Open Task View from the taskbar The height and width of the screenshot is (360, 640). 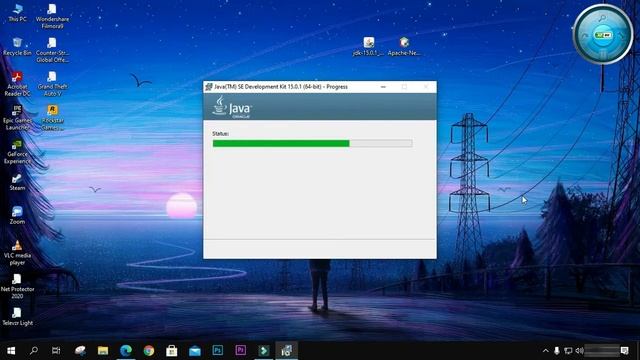click(56, 351)
